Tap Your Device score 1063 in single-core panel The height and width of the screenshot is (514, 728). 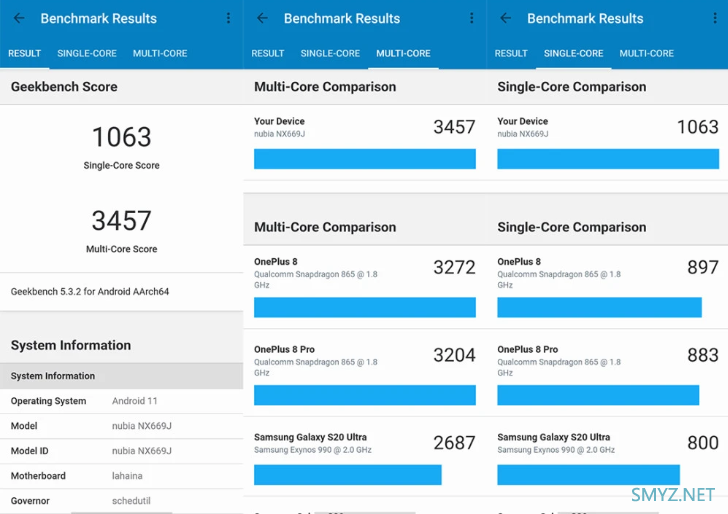[697, 127]
